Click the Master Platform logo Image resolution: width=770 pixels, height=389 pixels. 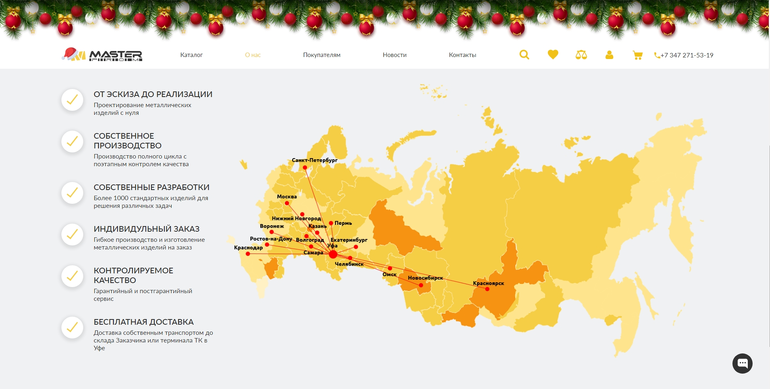coord(102,54)
